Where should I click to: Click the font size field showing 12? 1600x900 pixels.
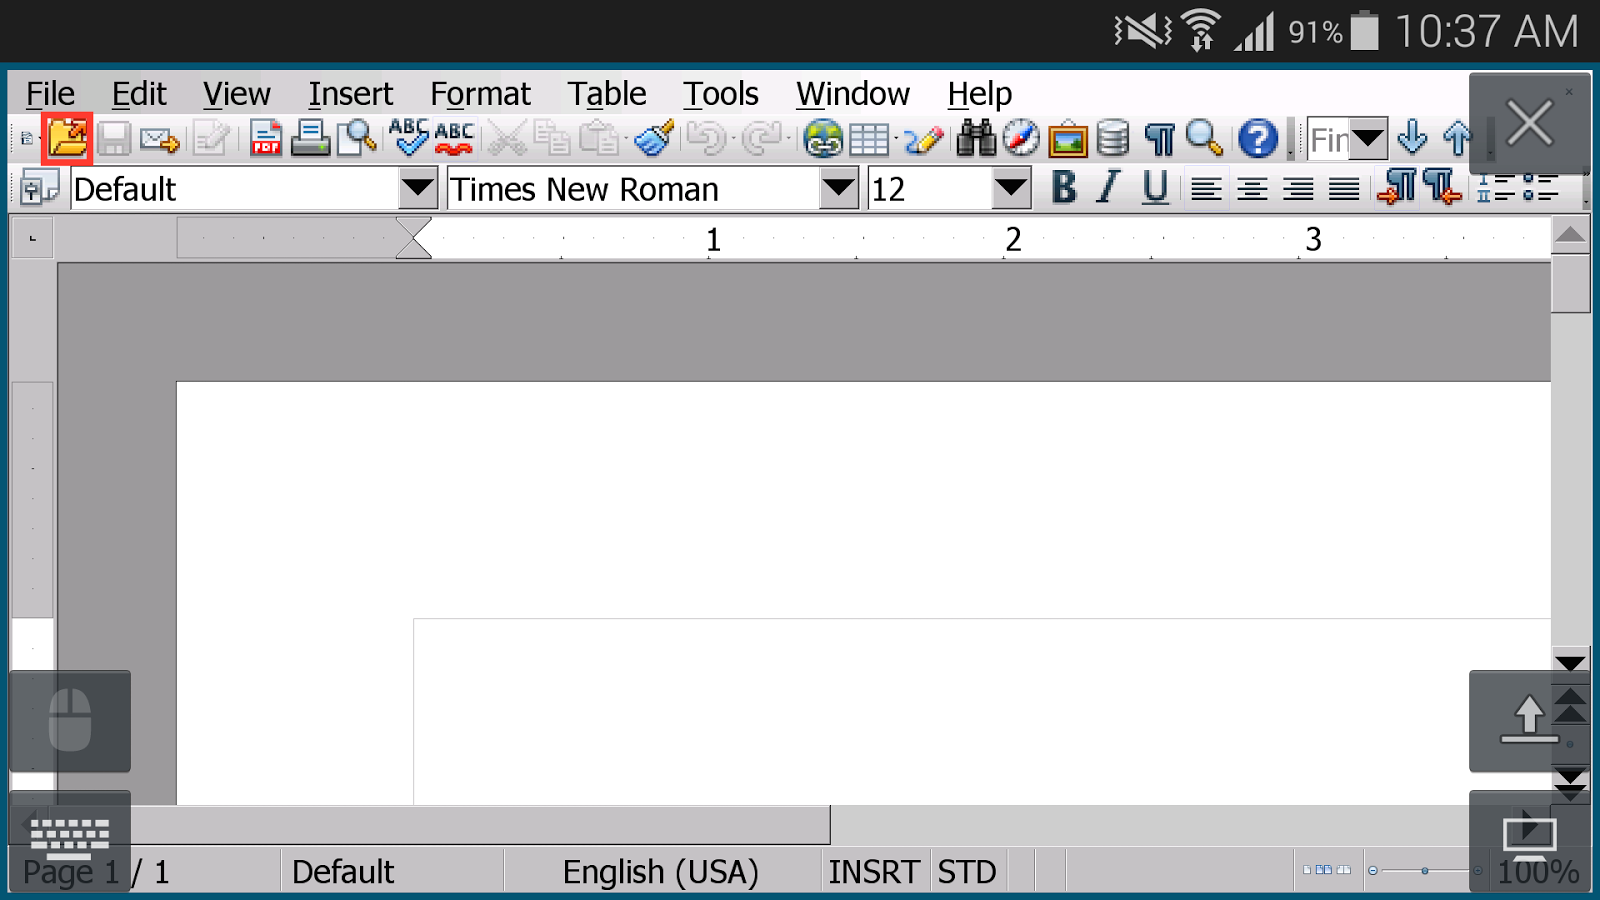pyautogui.click(x=930, y=188)
